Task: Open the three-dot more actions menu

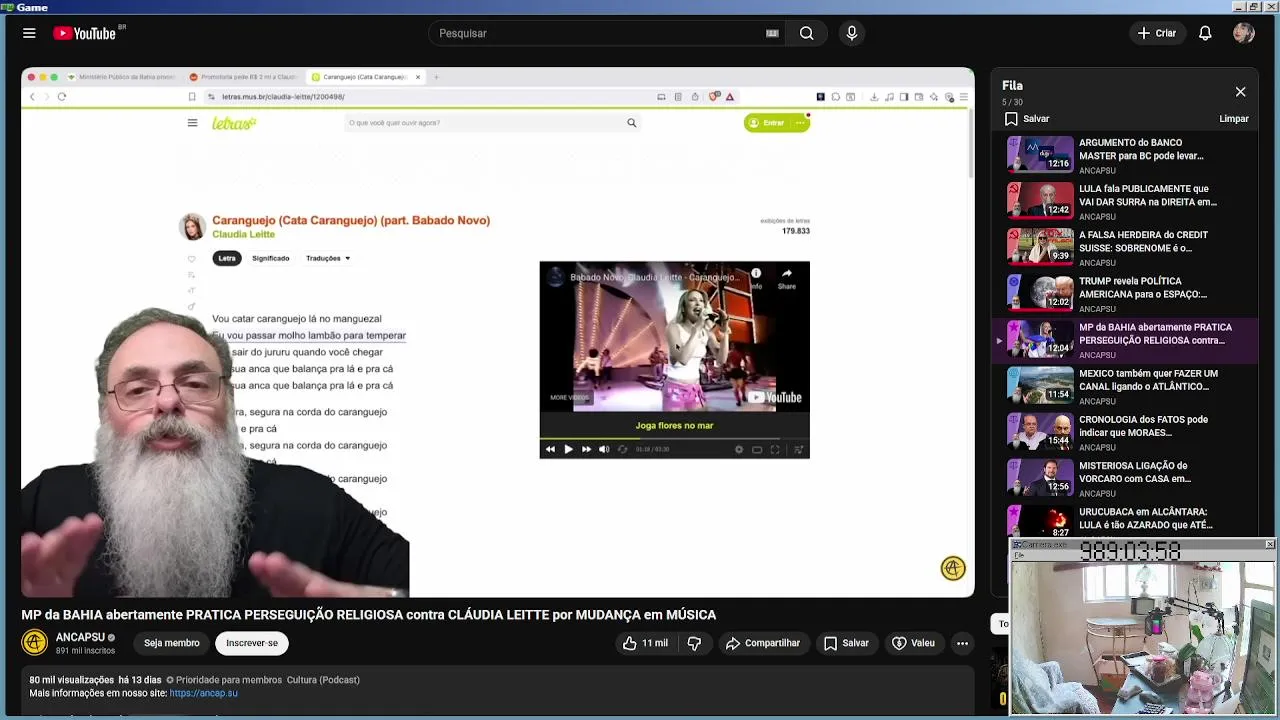Action: [x=962, y=643]
